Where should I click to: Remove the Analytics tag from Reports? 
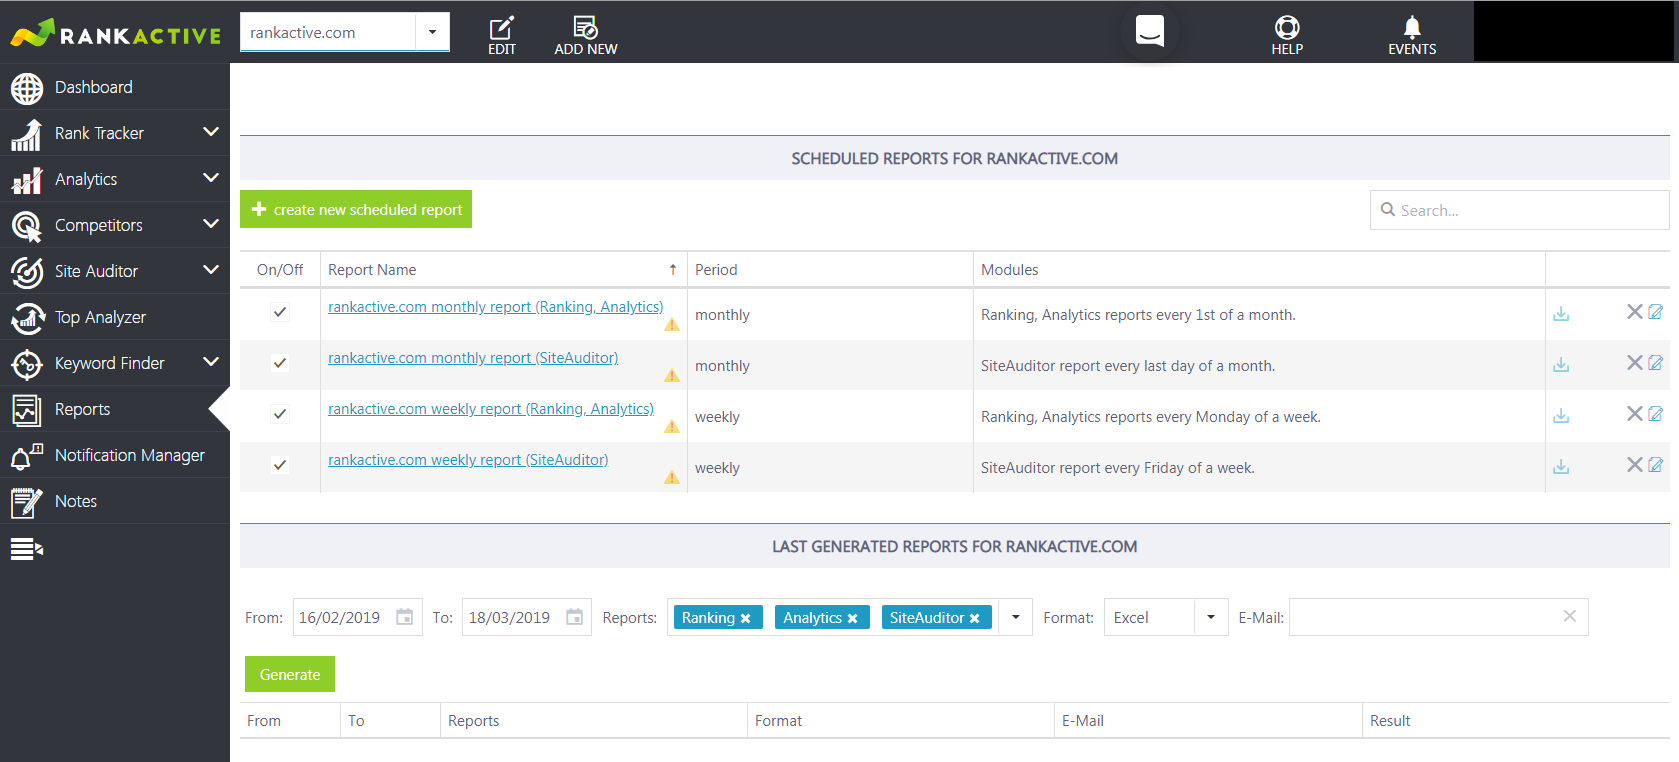[x=853, y=619]
